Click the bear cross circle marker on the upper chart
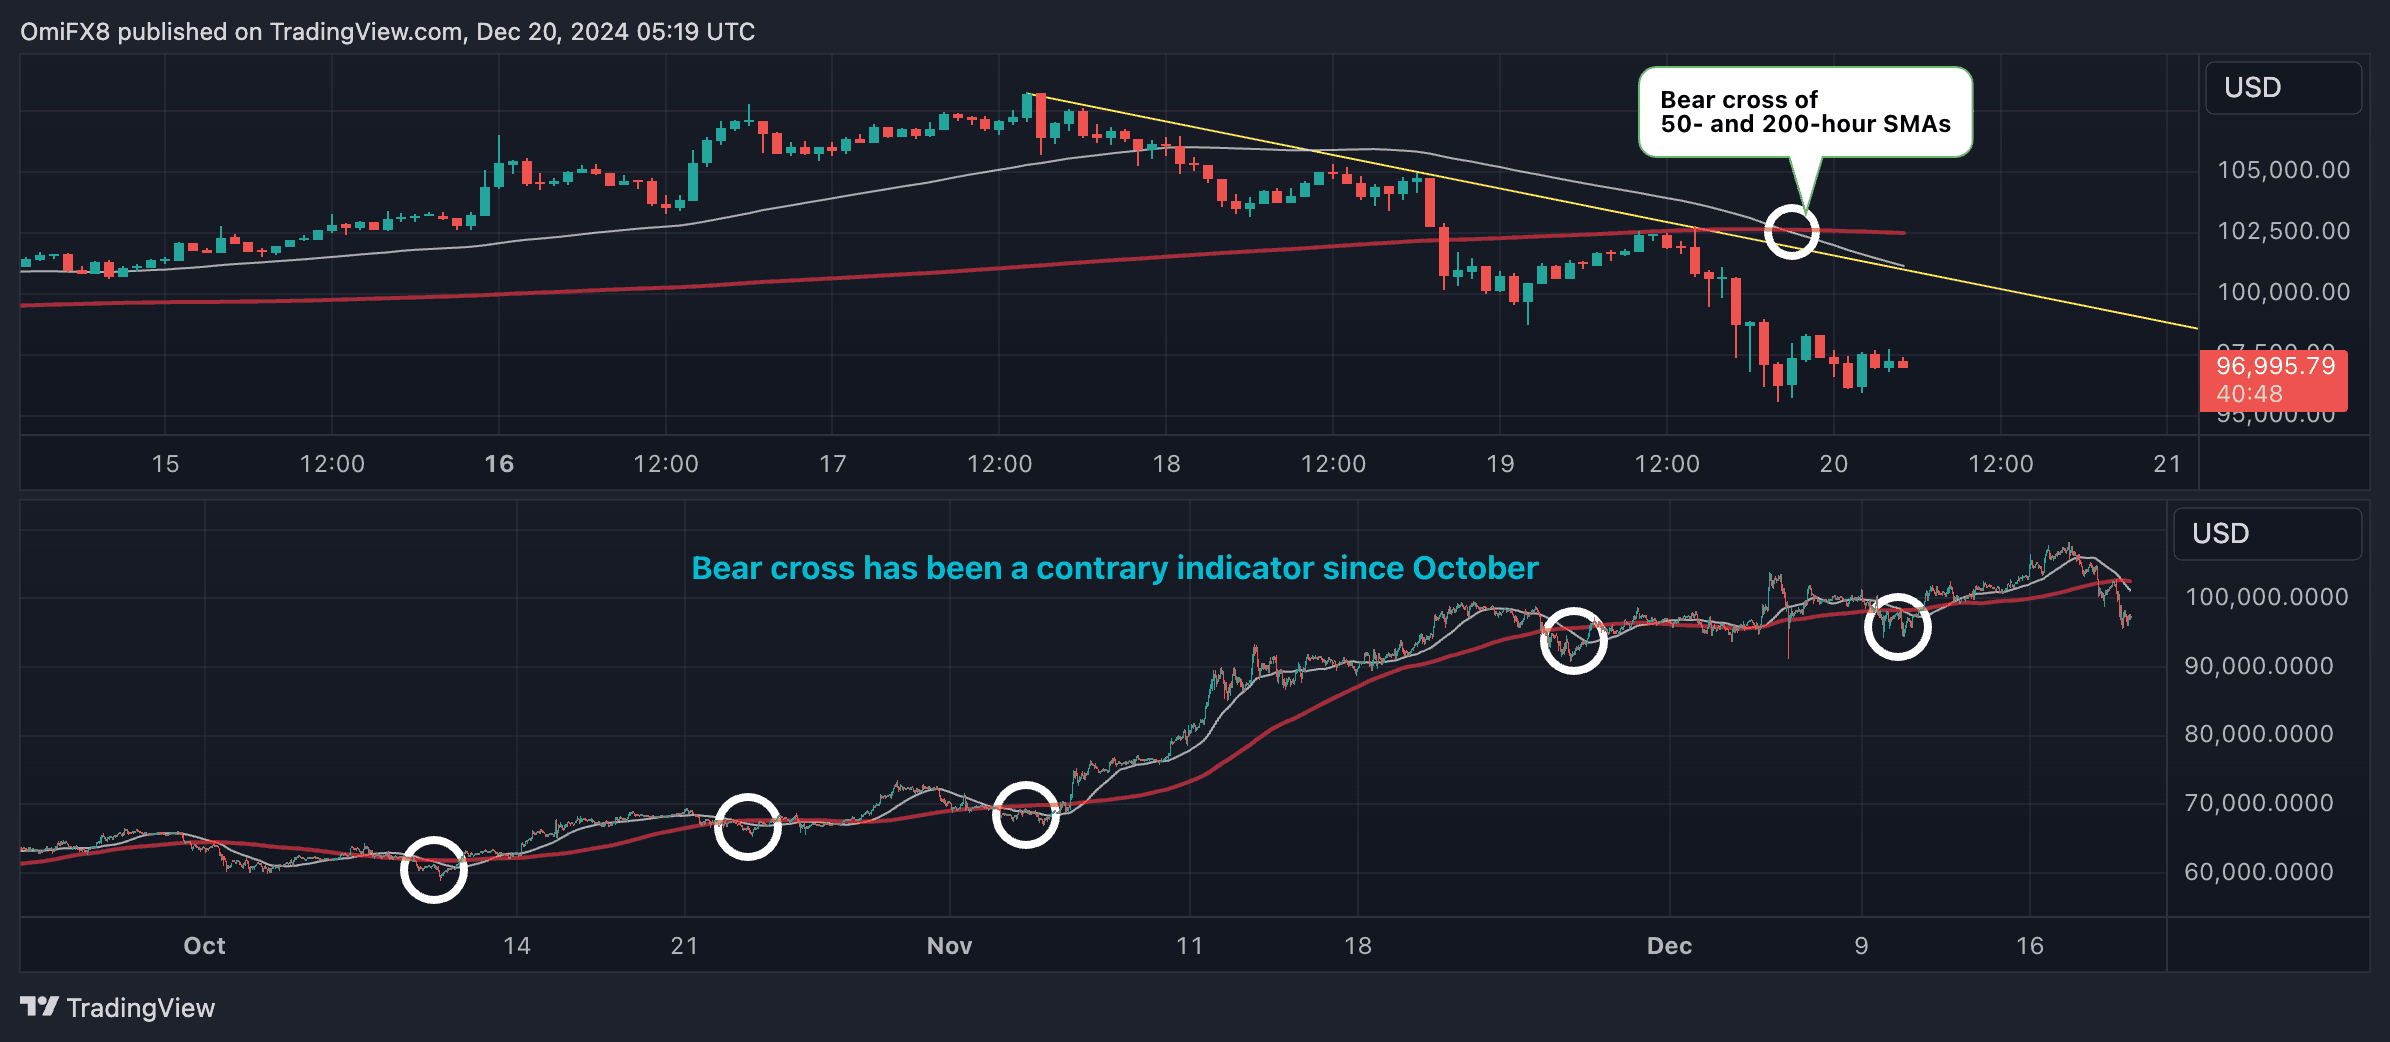2390x1042 pixels. coord(1790,232)
